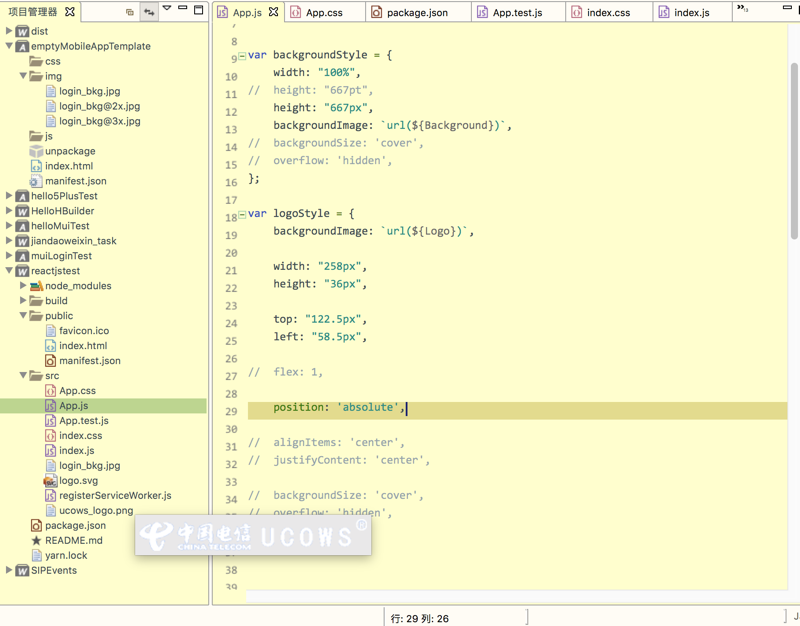This screenshot has height=626, width=800.
Task: Expand the hello5PlusTest project
Action: [x=9, y=196]
